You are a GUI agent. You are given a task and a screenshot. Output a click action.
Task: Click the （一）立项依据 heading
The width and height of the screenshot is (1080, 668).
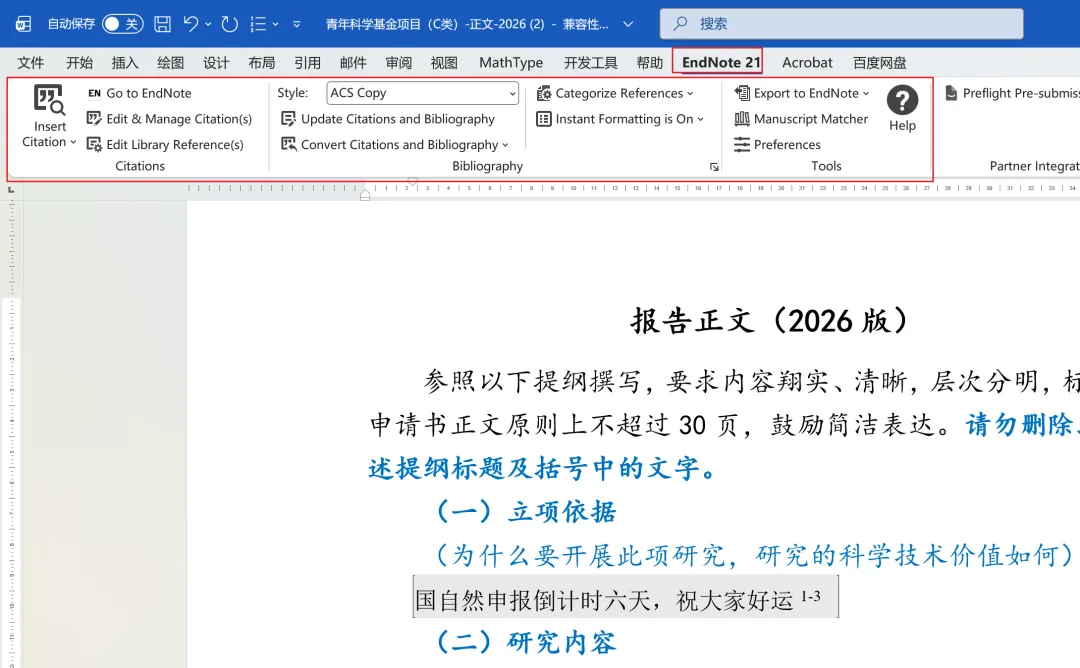(527, 511)
